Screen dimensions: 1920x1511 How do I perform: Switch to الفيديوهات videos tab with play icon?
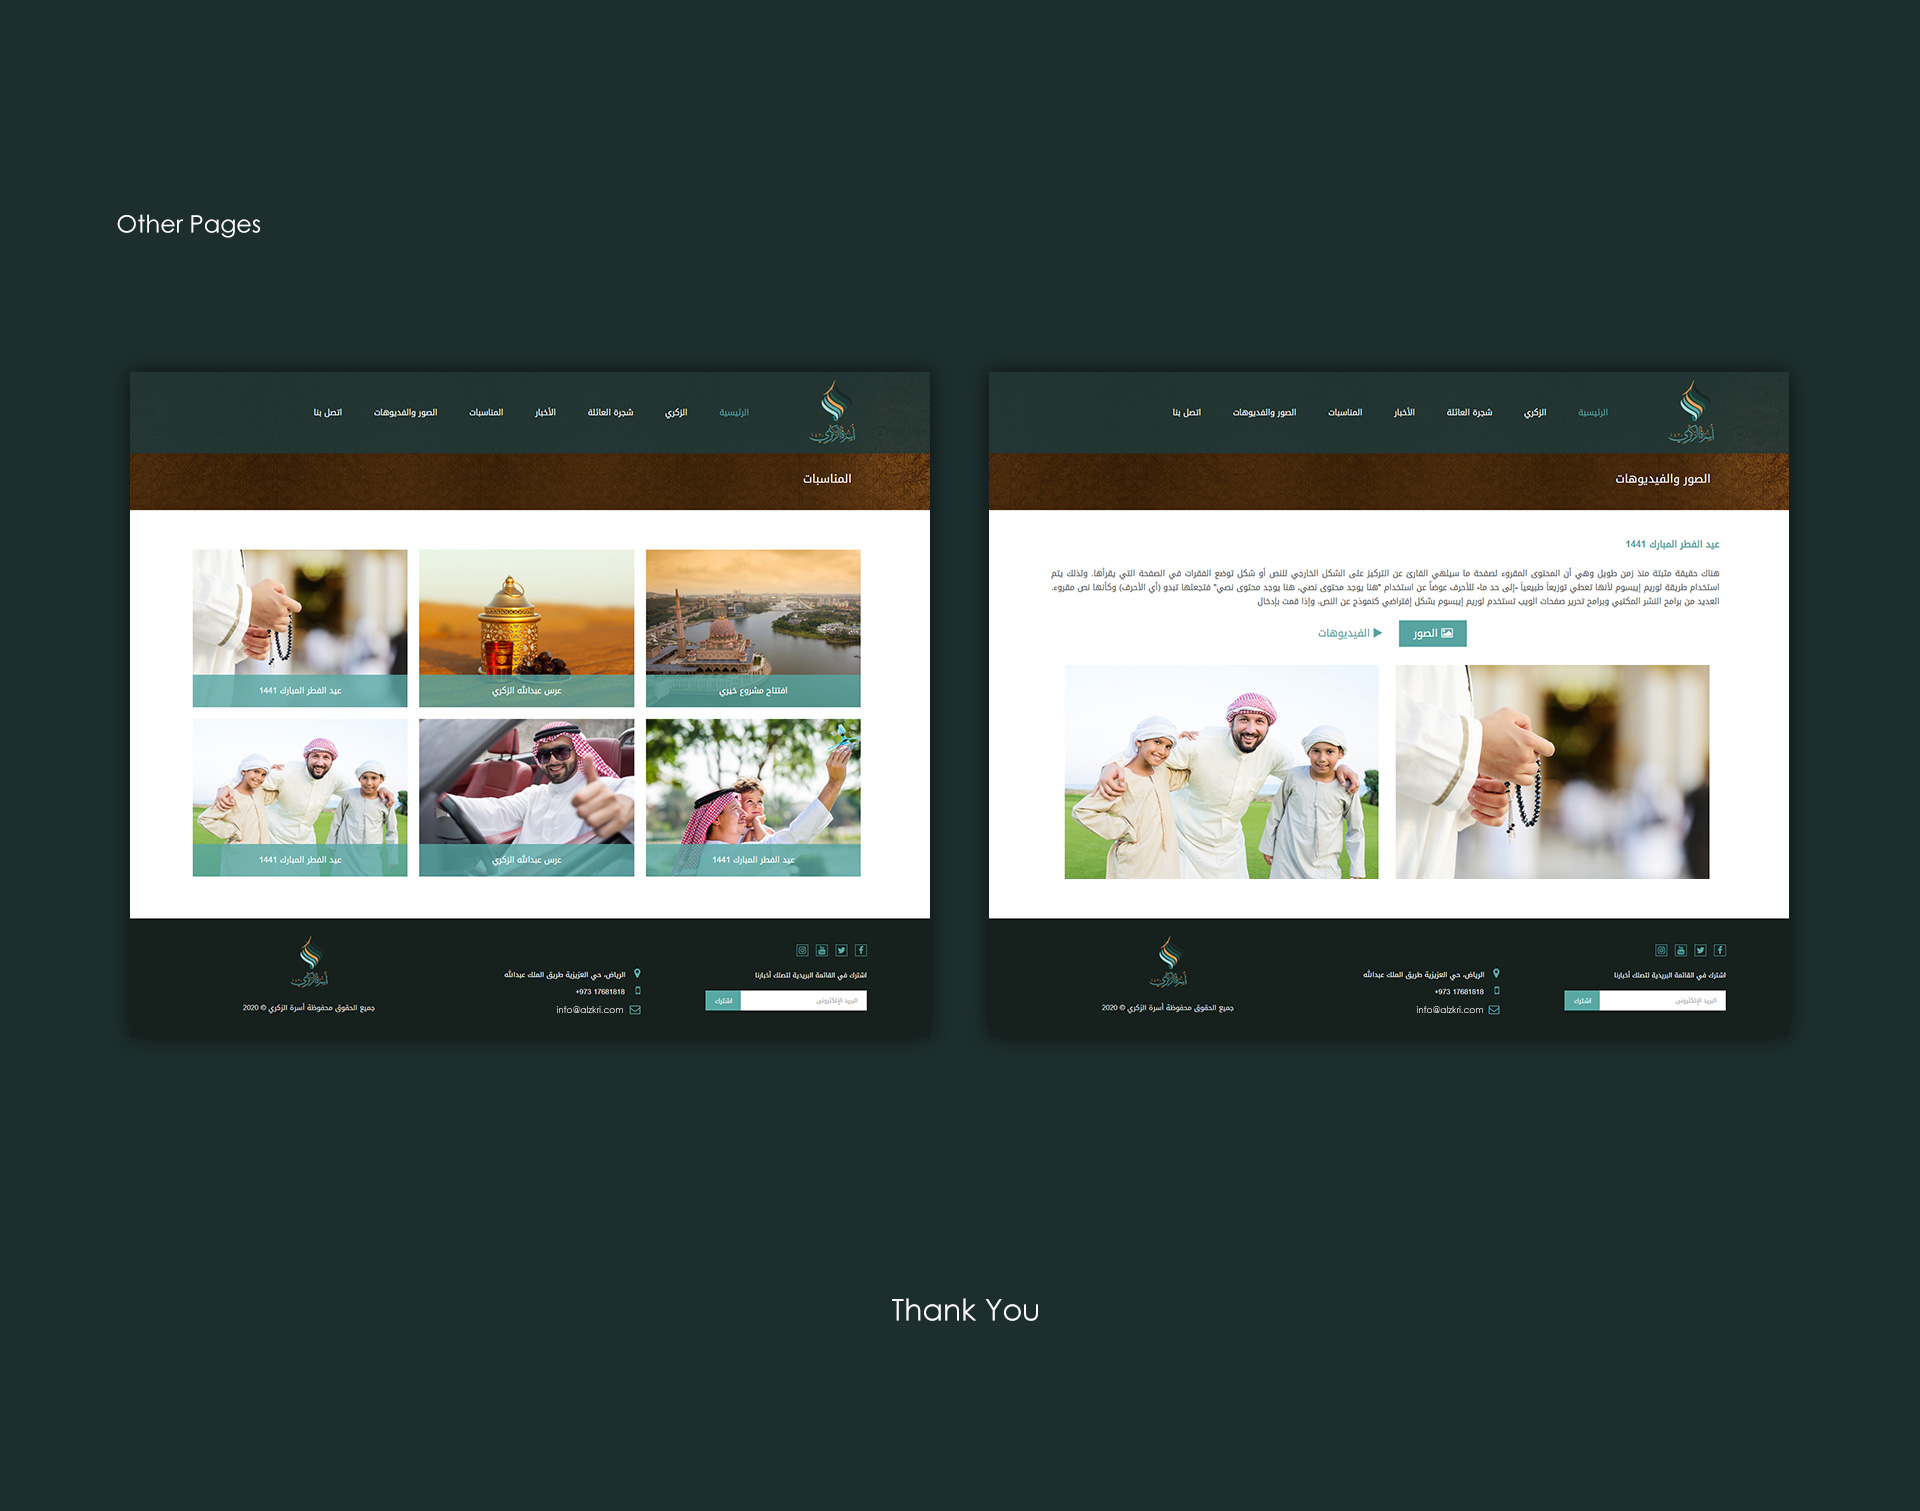[1349, 633]
